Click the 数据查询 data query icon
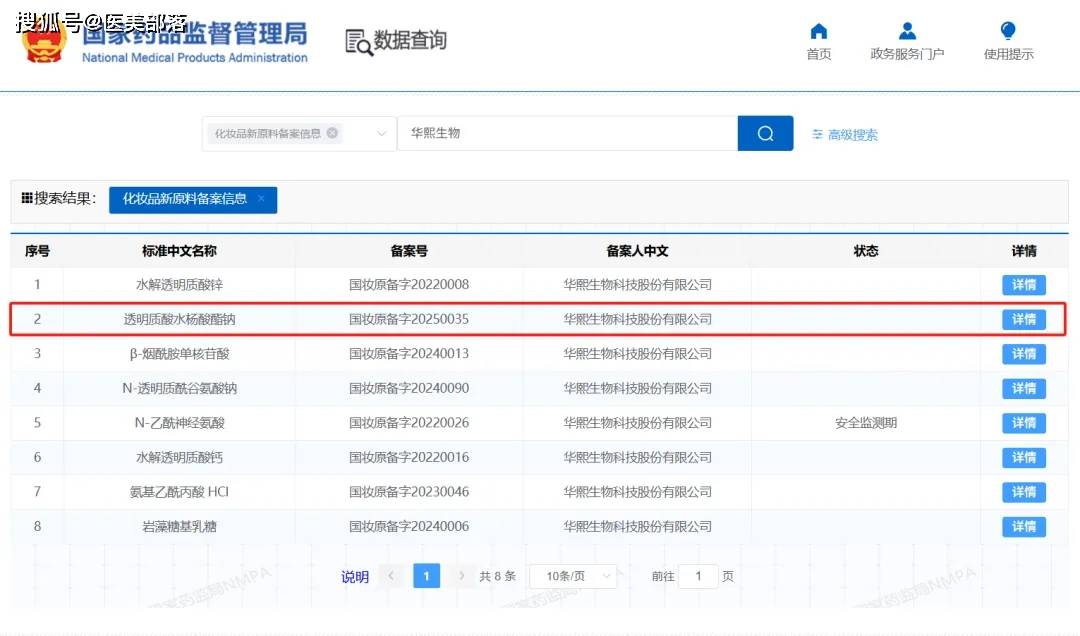 pos(358,41)
